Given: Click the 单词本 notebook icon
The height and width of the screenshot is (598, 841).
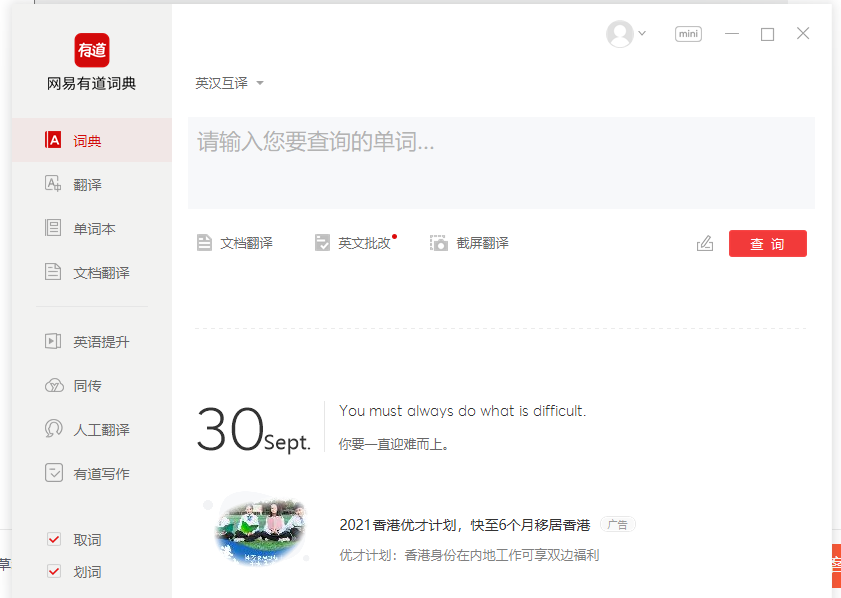Looking at the screenshot, I should point(53,227).
